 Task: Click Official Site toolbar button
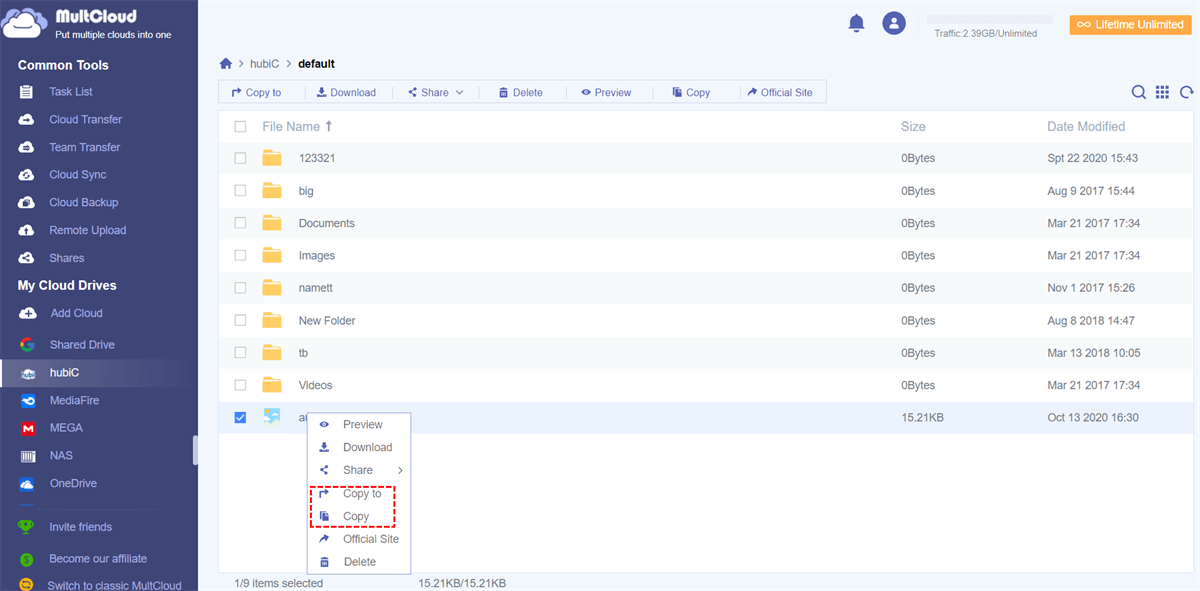tap(780, 92)
